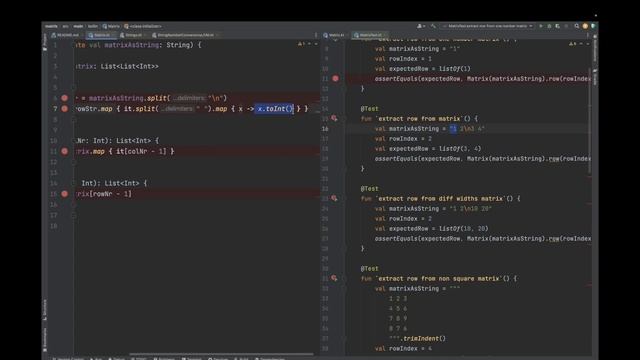Open the README.md editor tab
640x360 pixels.
coord(65,35)
